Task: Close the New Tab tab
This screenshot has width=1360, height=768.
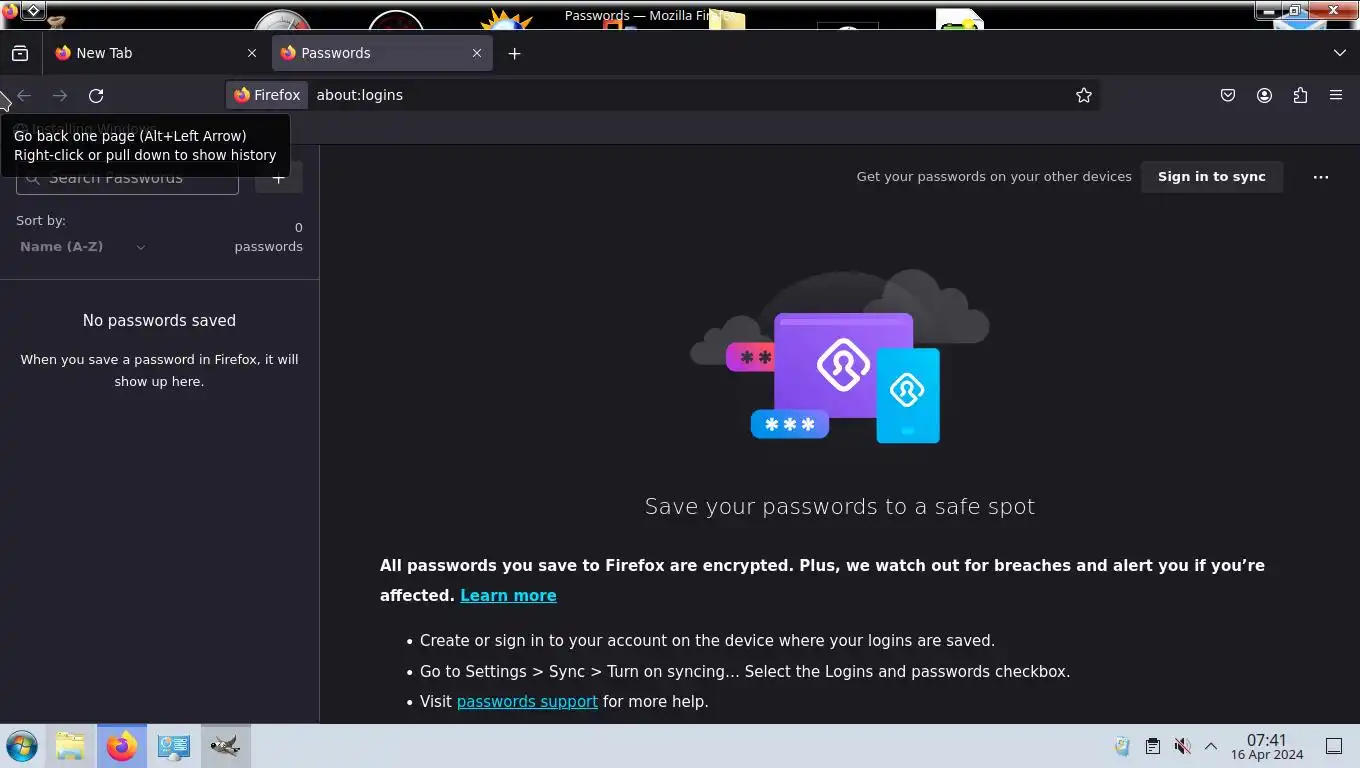Action: tap(252, 53)
